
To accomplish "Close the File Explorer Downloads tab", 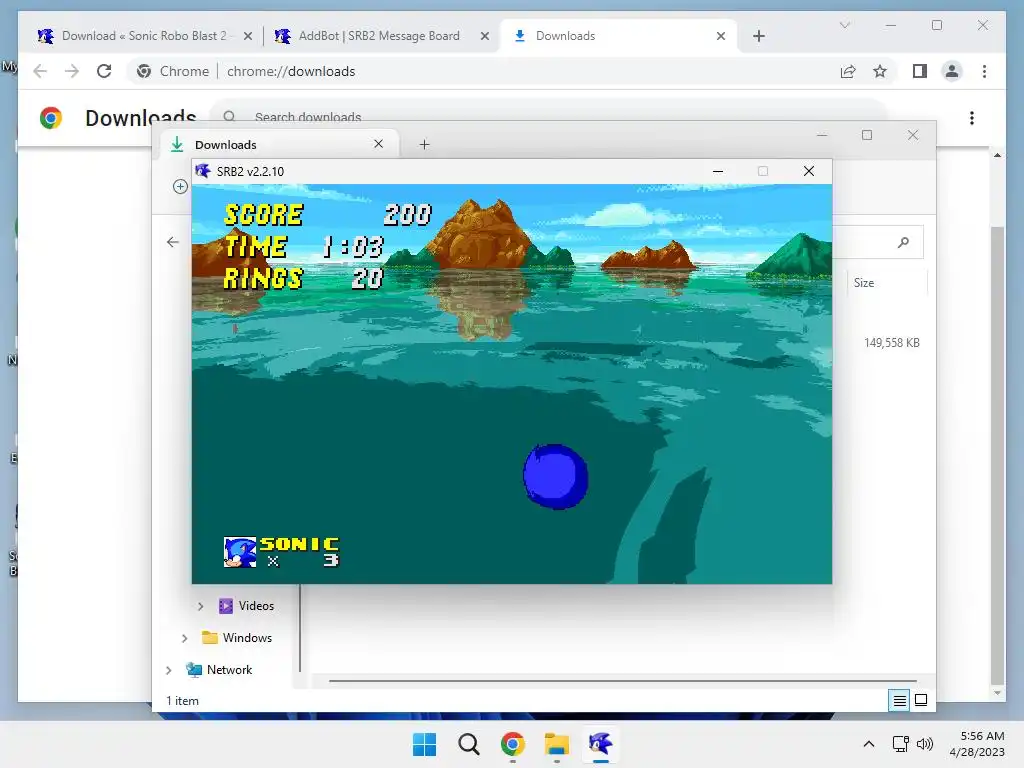I will coord(378,144).
